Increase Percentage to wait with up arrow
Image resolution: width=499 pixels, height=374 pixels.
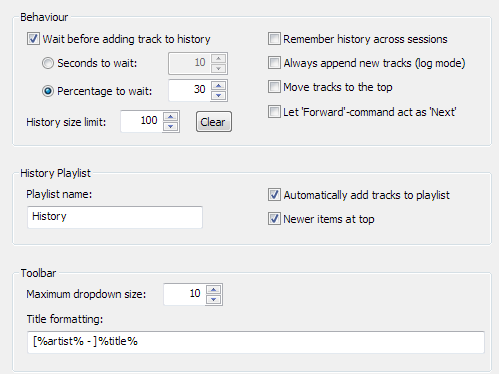pyautogui.click(x=218, y=86)
